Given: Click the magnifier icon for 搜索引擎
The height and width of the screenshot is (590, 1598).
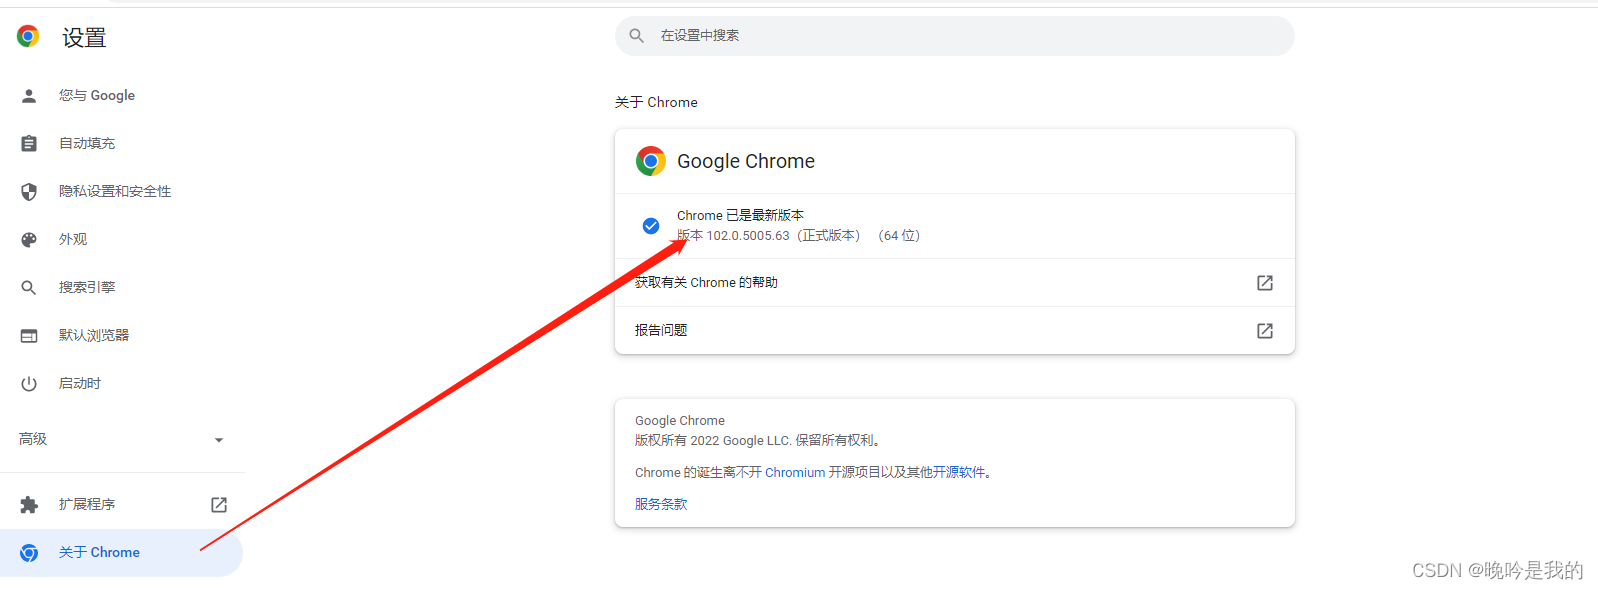Looking at the screenshot, I should (x=29, y=288).
